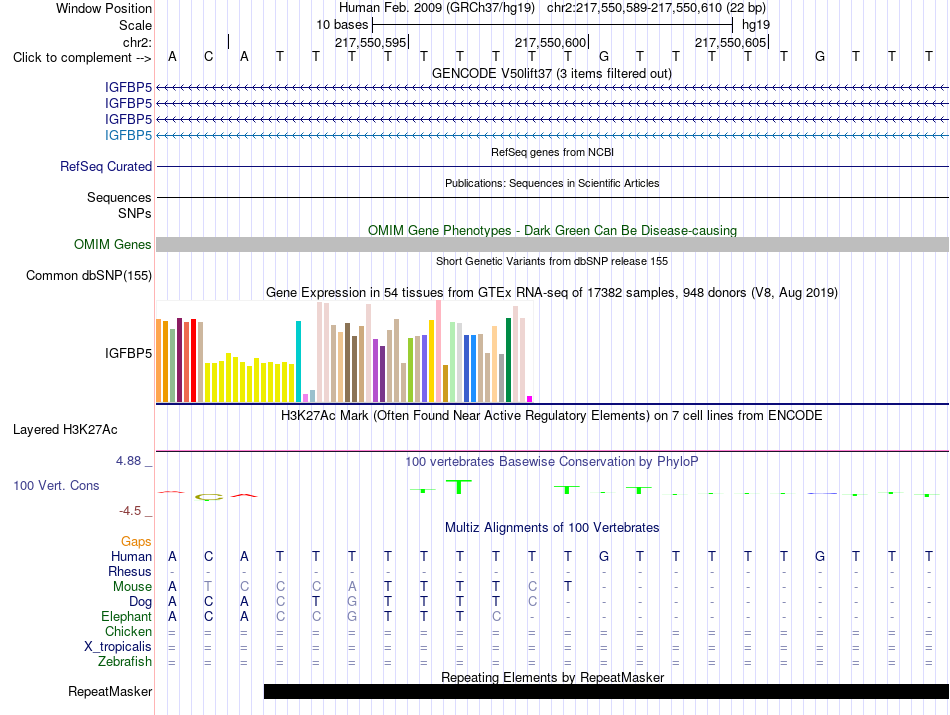Click the light-blue IGFBP5 transcript label

click(x=128, y=135)
